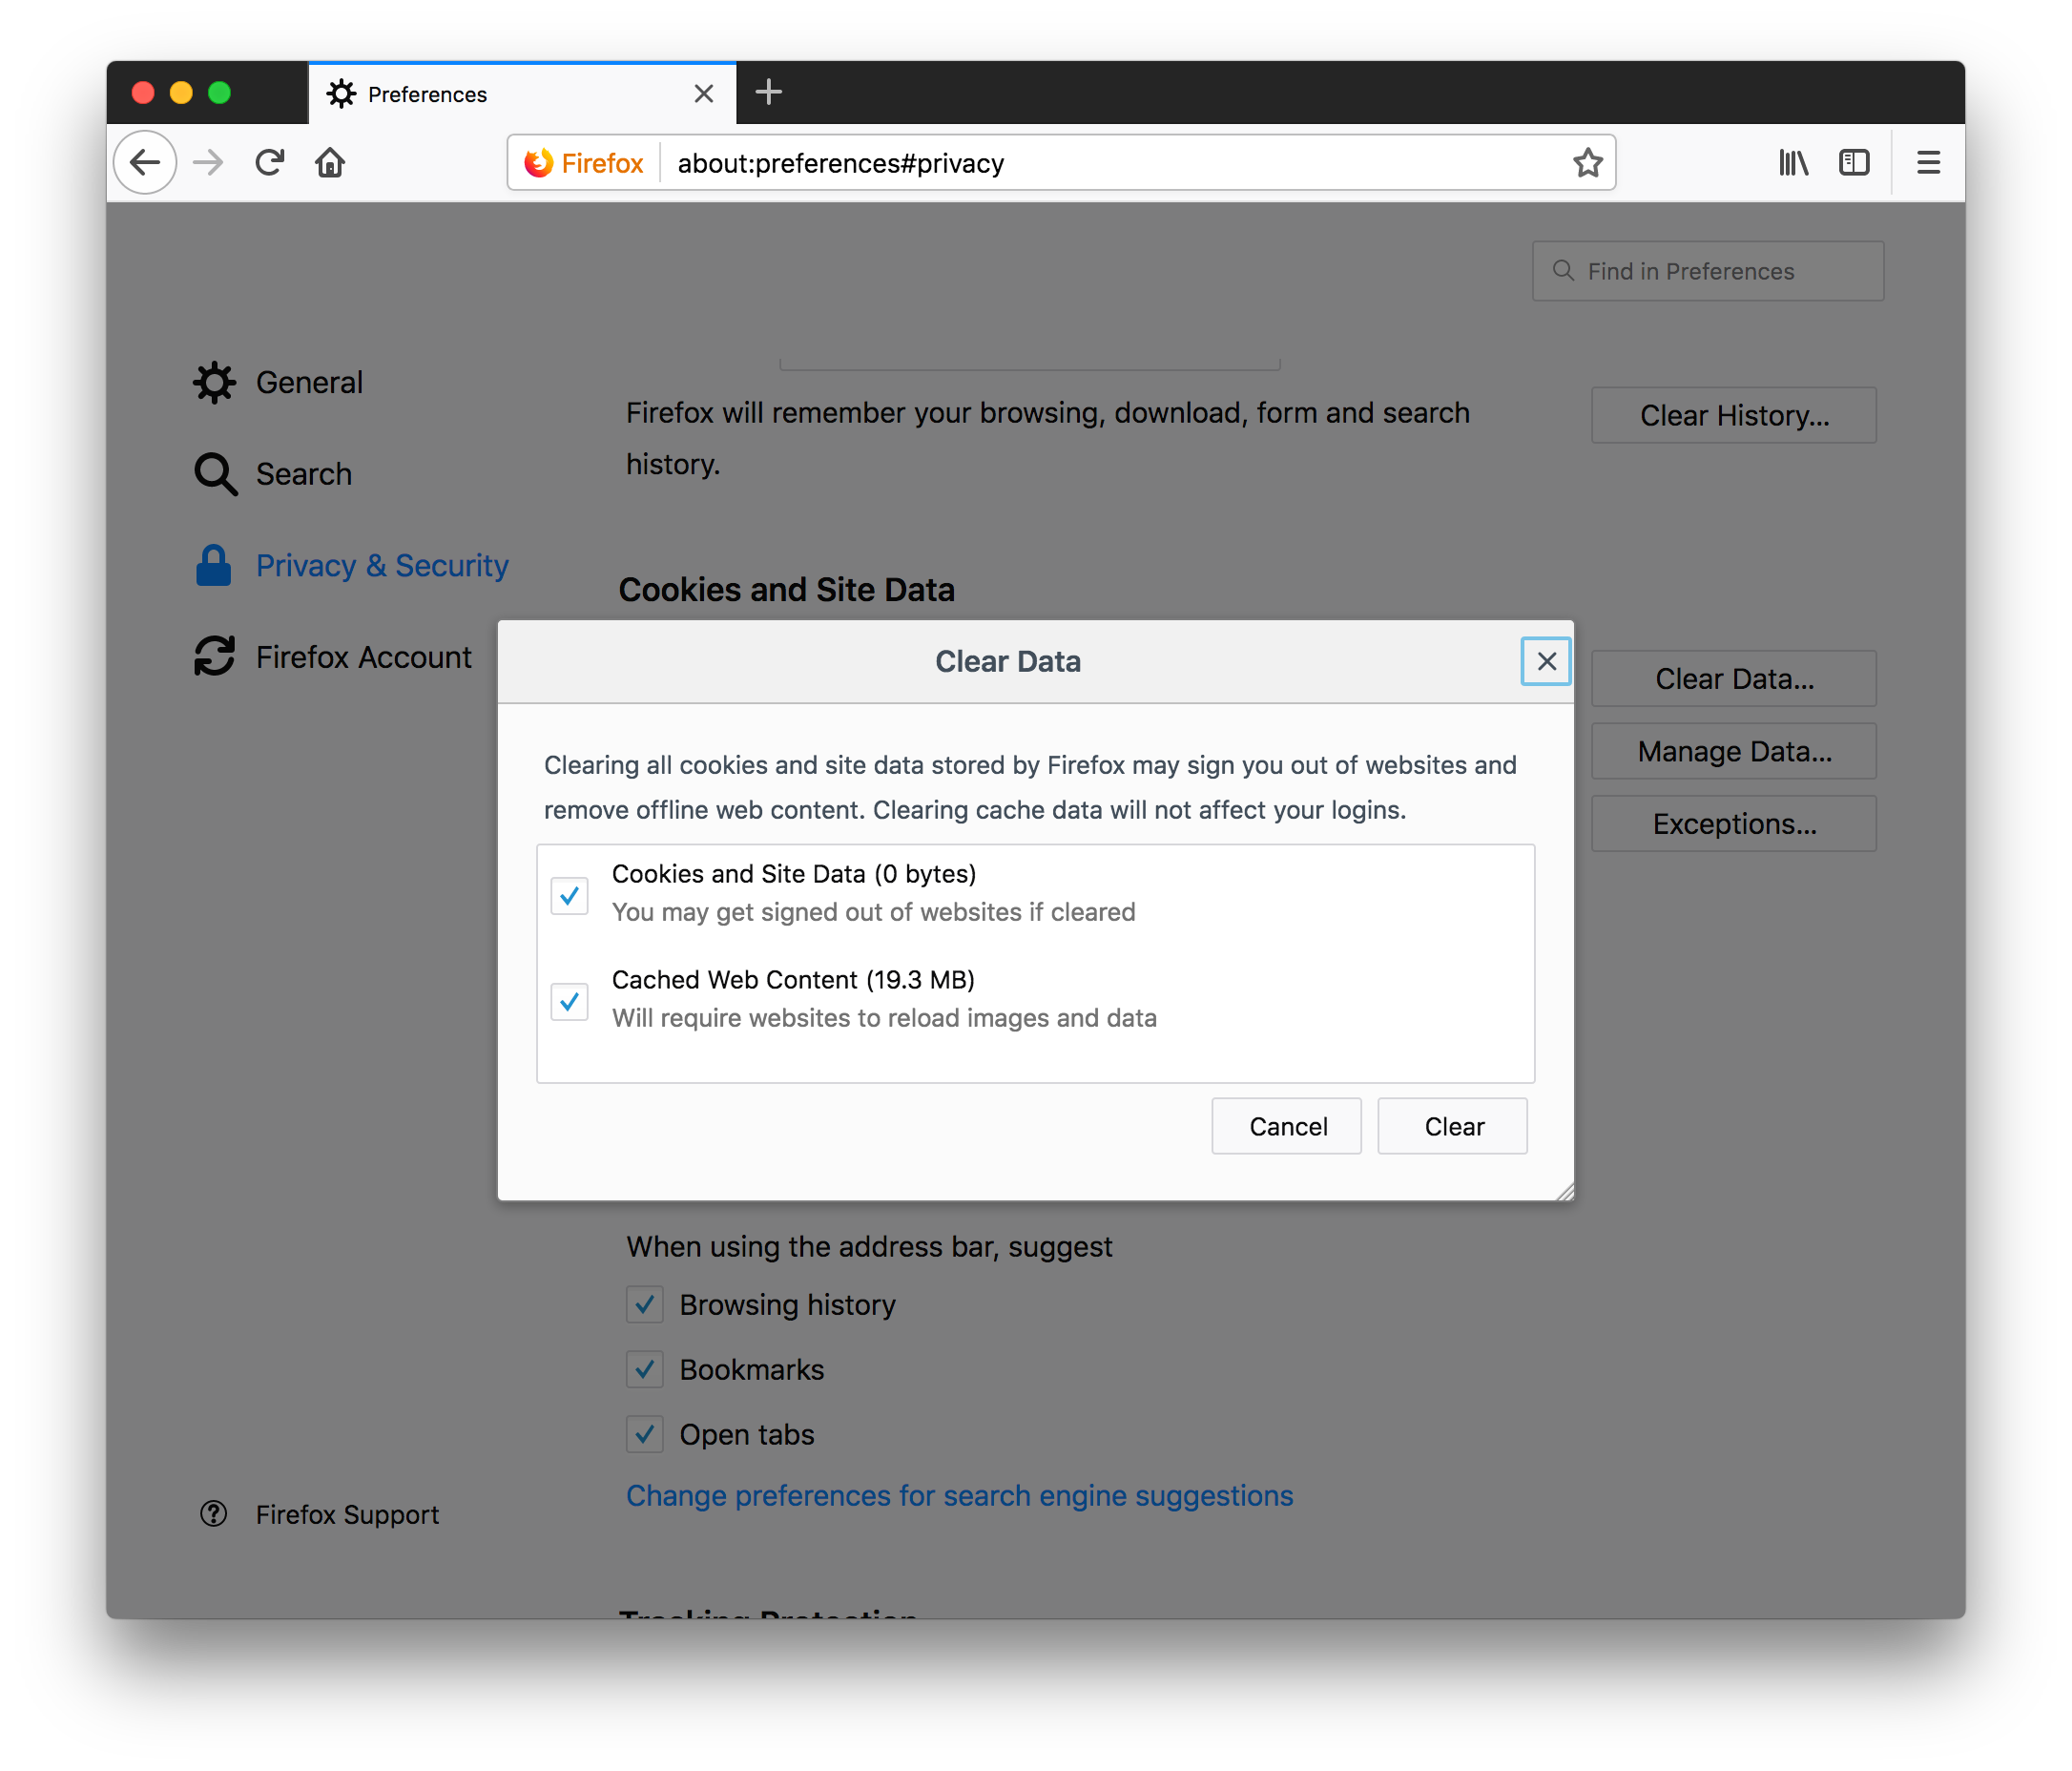This screenshot has height=1771, width=2072.
Task: Click the reload page icon
Action: point(269,161)
